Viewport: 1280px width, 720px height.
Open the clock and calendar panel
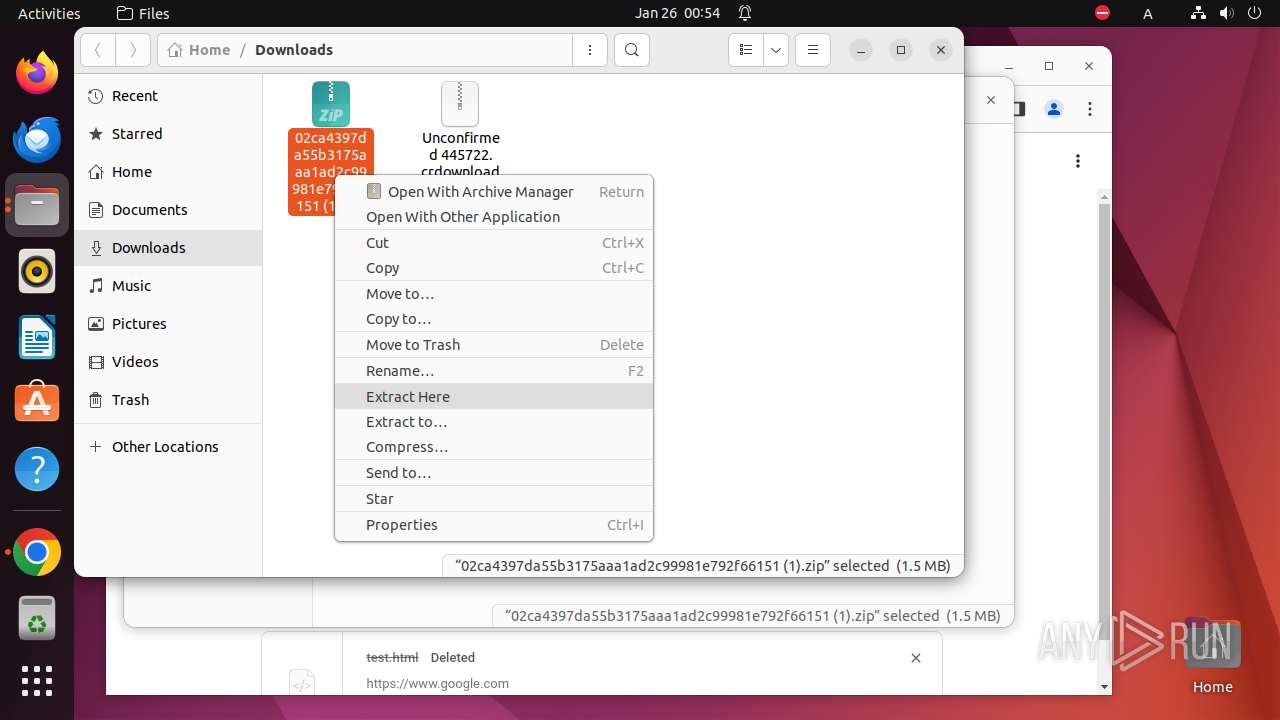click(x=678, y=13)
